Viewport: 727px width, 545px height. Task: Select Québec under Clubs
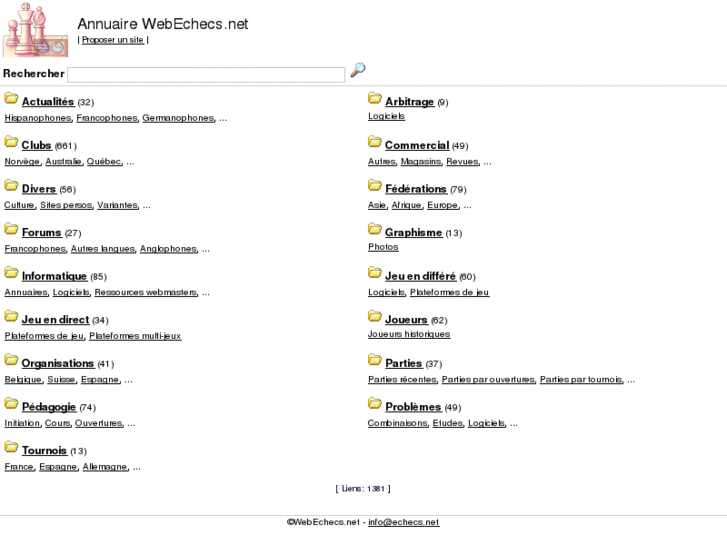coord(104,162)
